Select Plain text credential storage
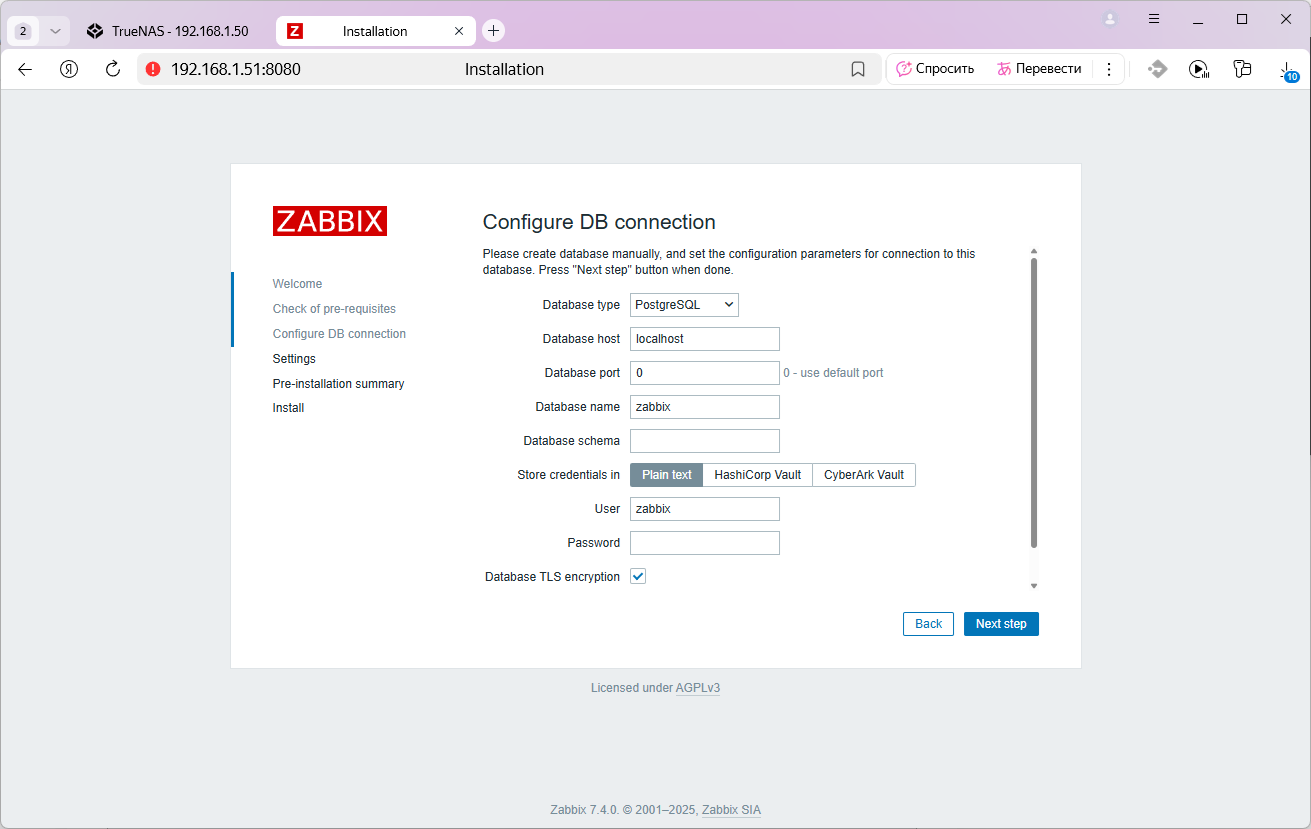Screen dimensions: 1311x829 click(667, 475)
